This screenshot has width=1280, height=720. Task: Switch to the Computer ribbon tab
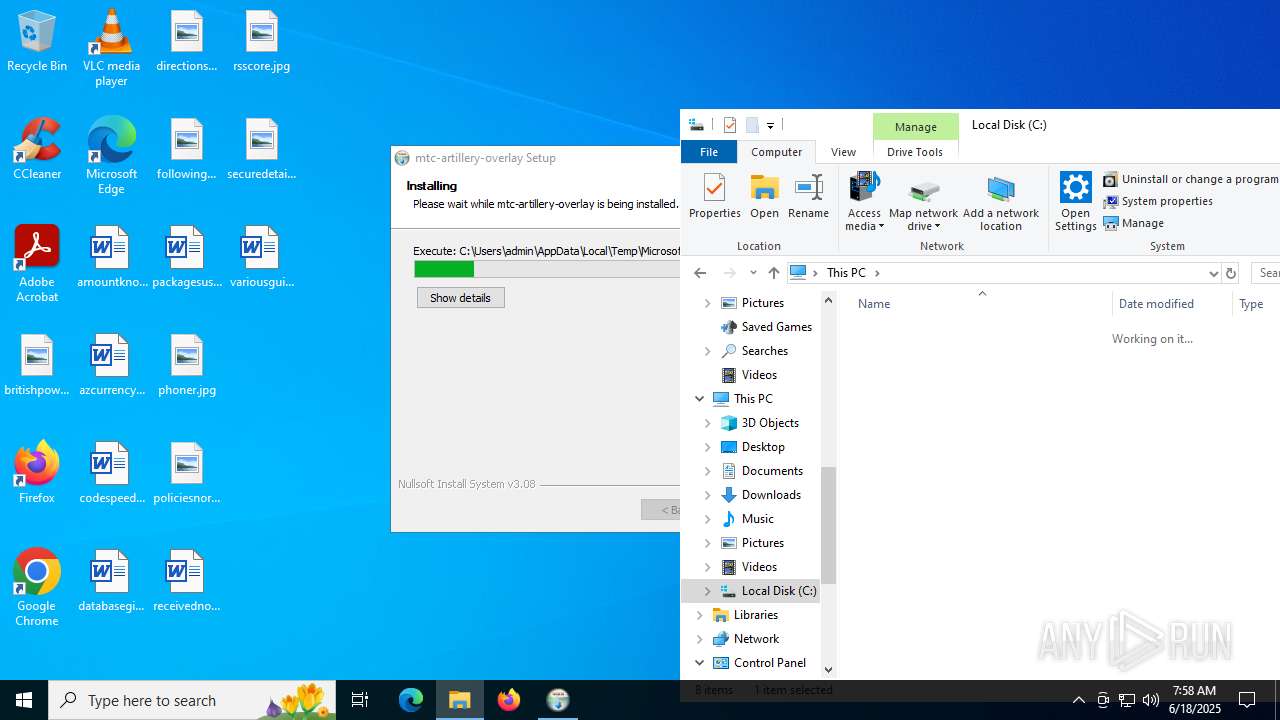click(x=776, y=152)
